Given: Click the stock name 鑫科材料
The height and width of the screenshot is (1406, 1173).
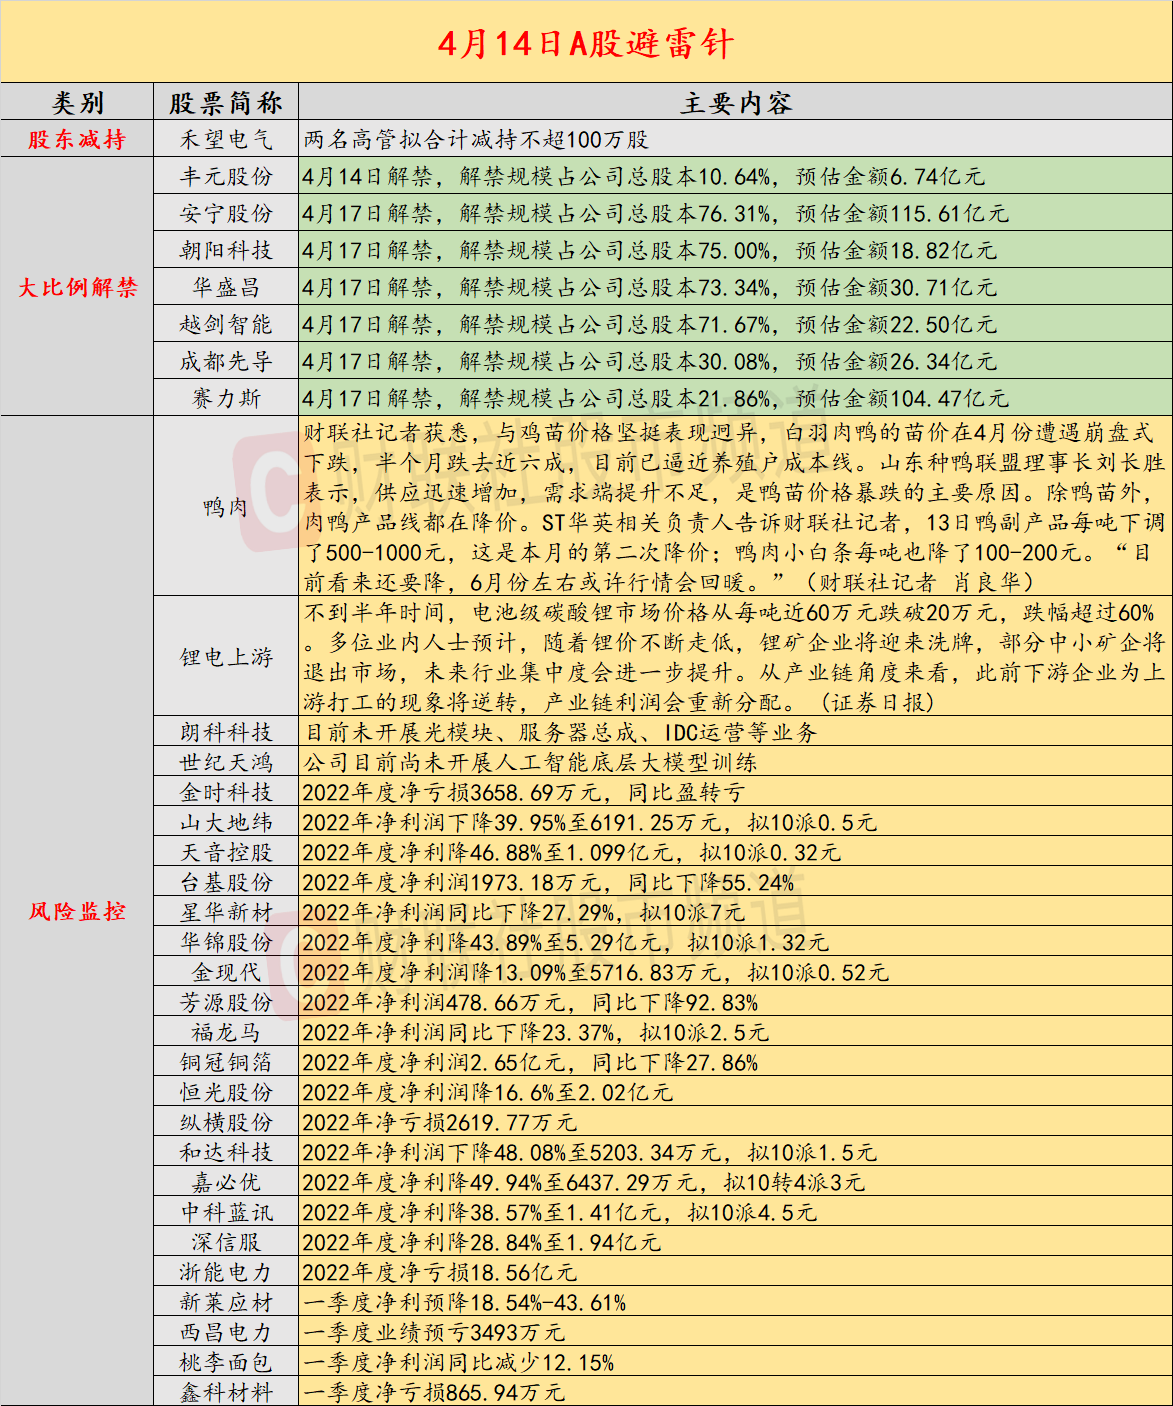Looking at the screenshot, I should (226, 1392).
